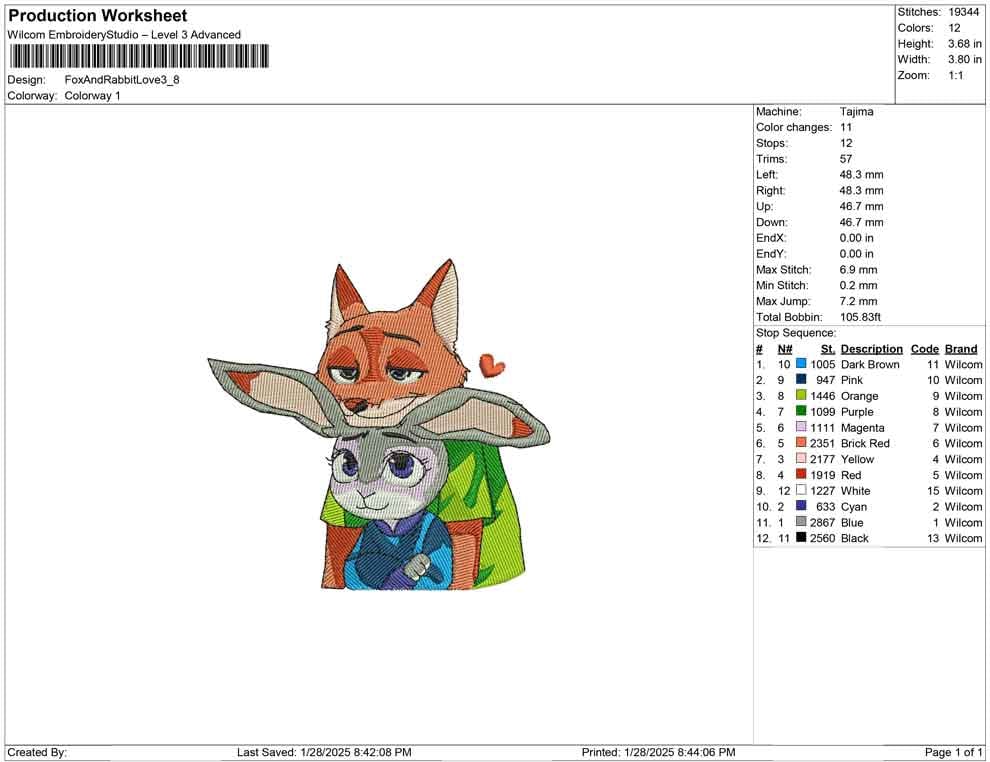Click the Code column header

(x=924, y=349)
